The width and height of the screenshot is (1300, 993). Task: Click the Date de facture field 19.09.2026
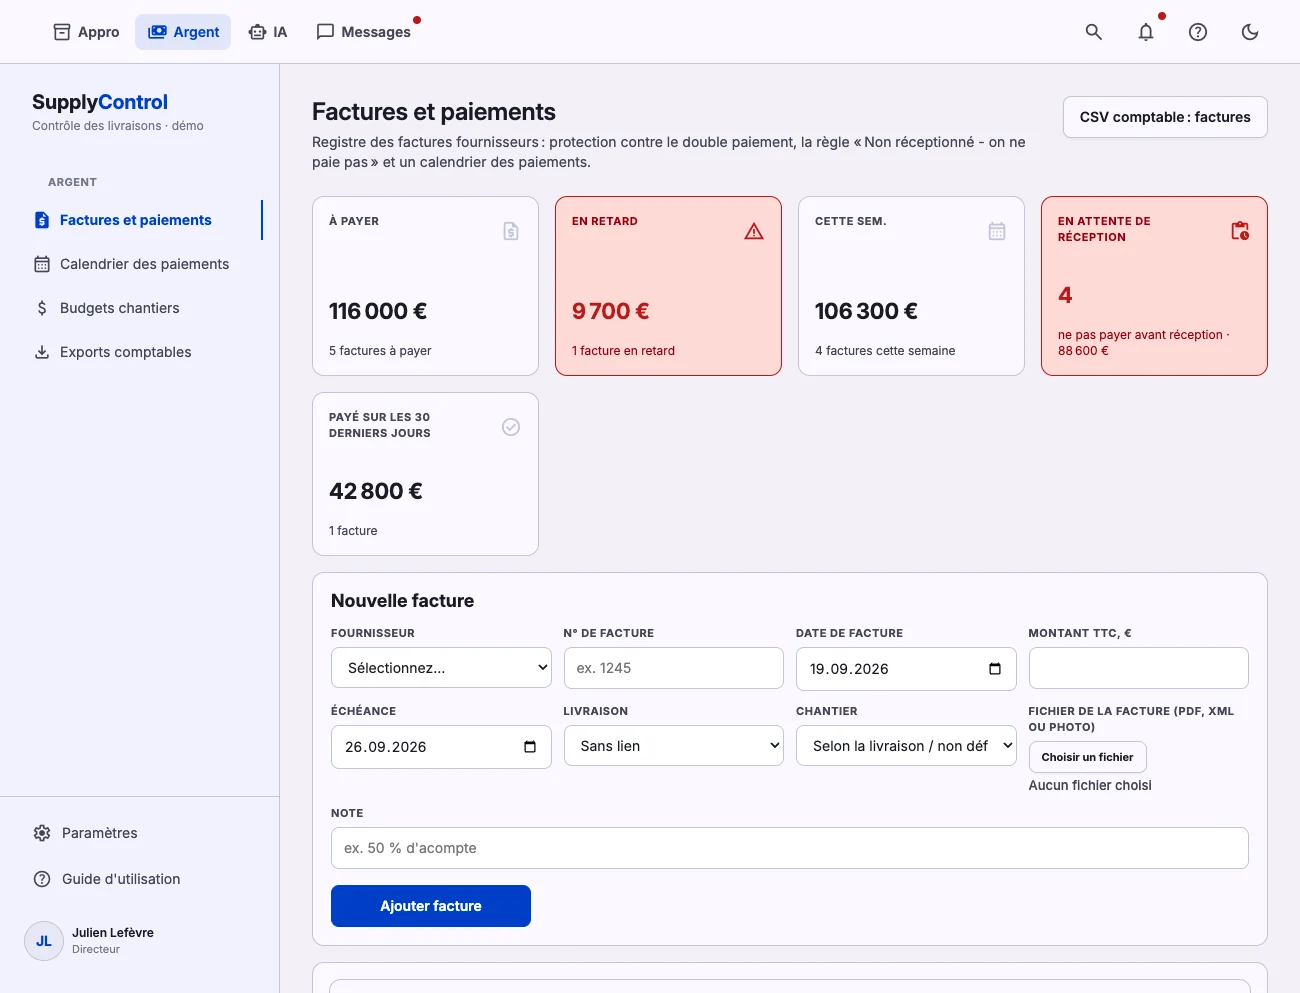(906, 669)
